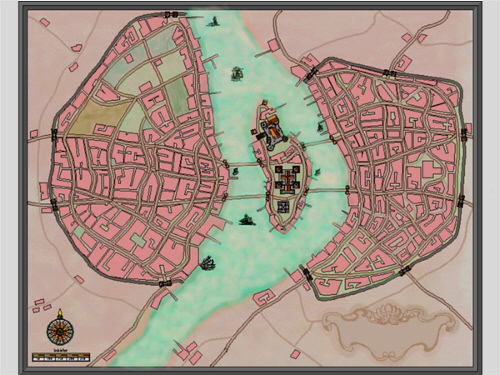Click the small dark square building at the island's south

283,207
